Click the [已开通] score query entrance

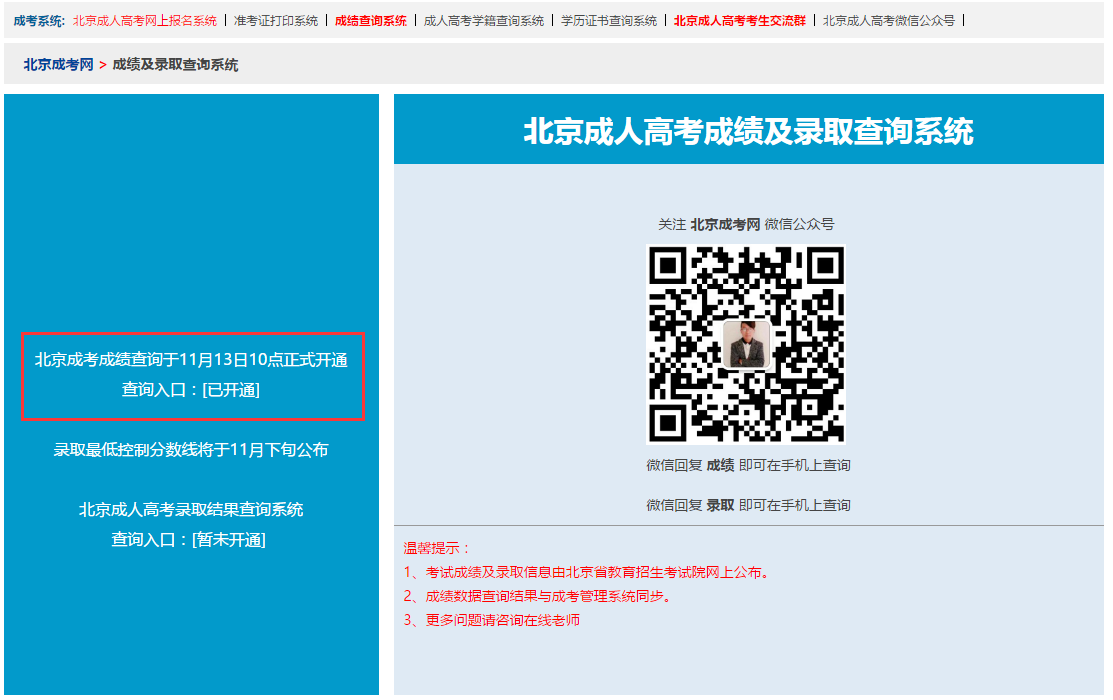(x=231, y=390)
